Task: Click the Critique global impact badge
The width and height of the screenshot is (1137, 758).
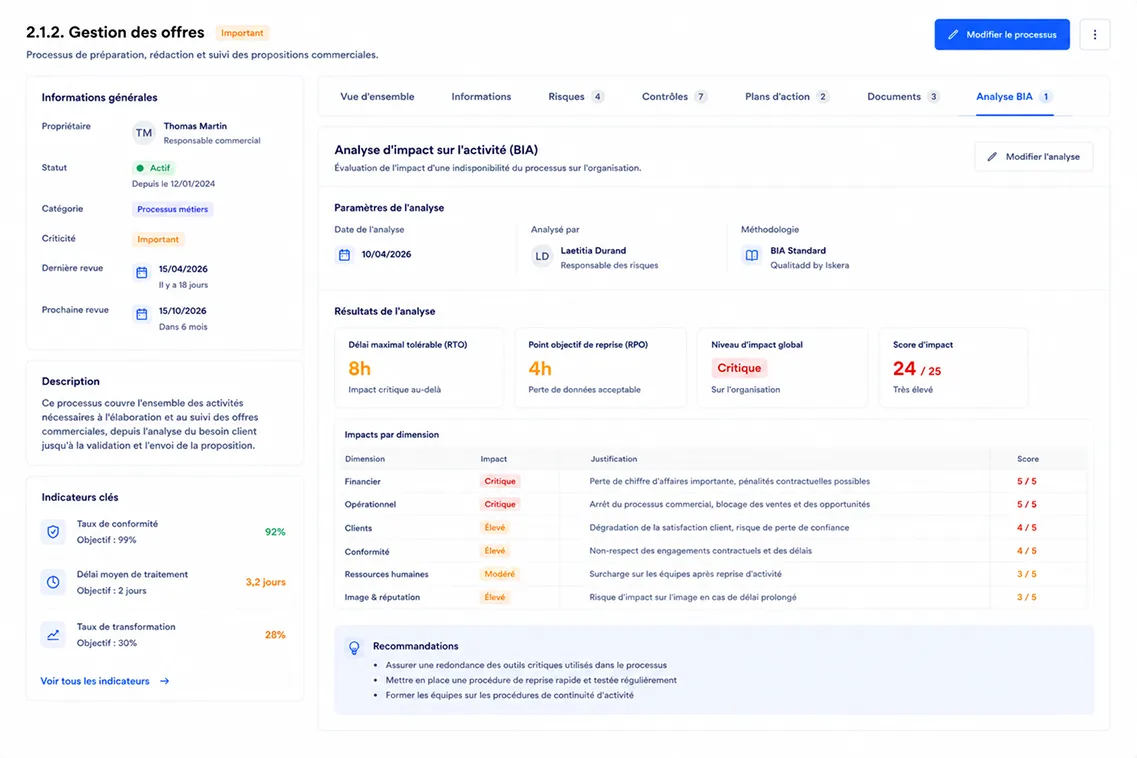Action: 739,368
